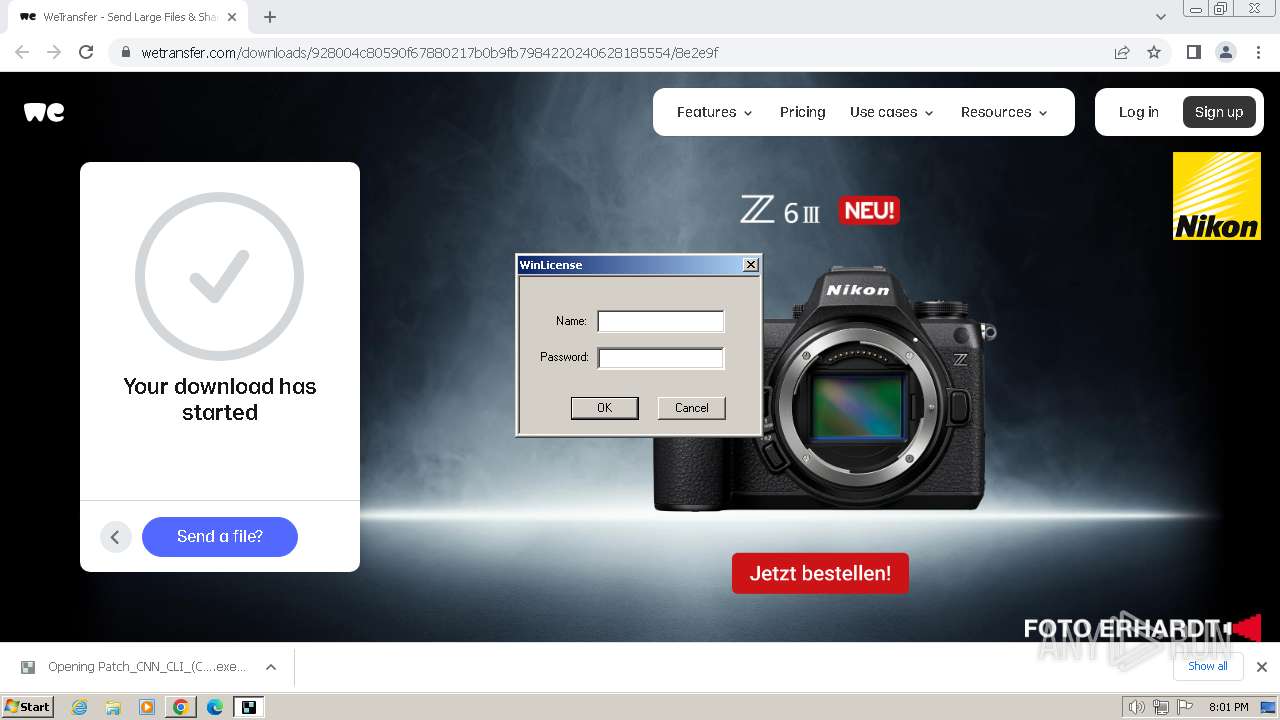Open media player from taskbar
Viewport: 1280px width, 720px height.
click(x=147, y=707)
